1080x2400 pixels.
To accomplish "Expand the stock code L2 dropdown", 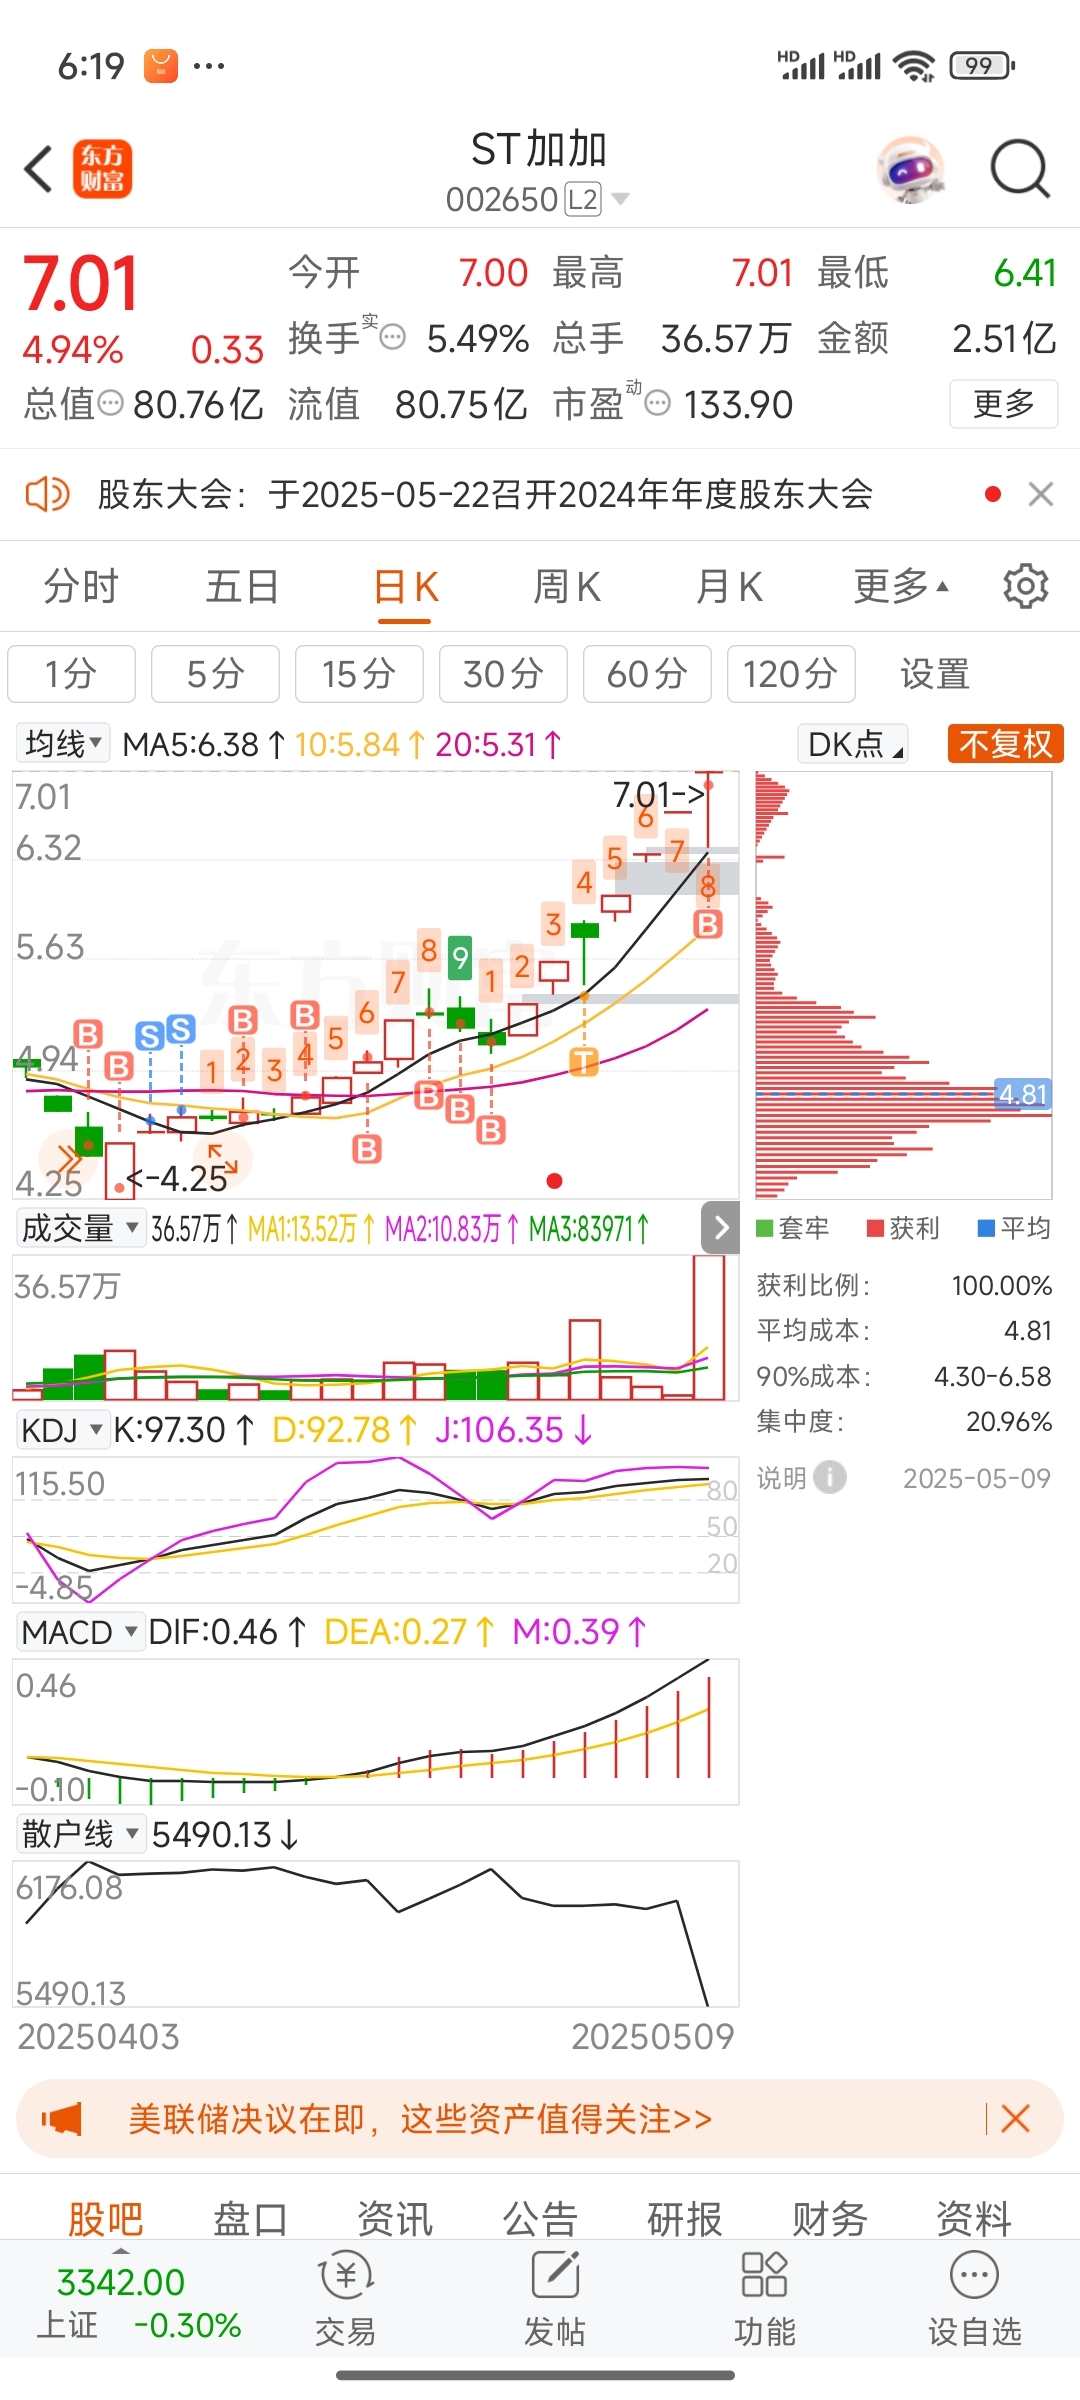I will tap(538, 199).
